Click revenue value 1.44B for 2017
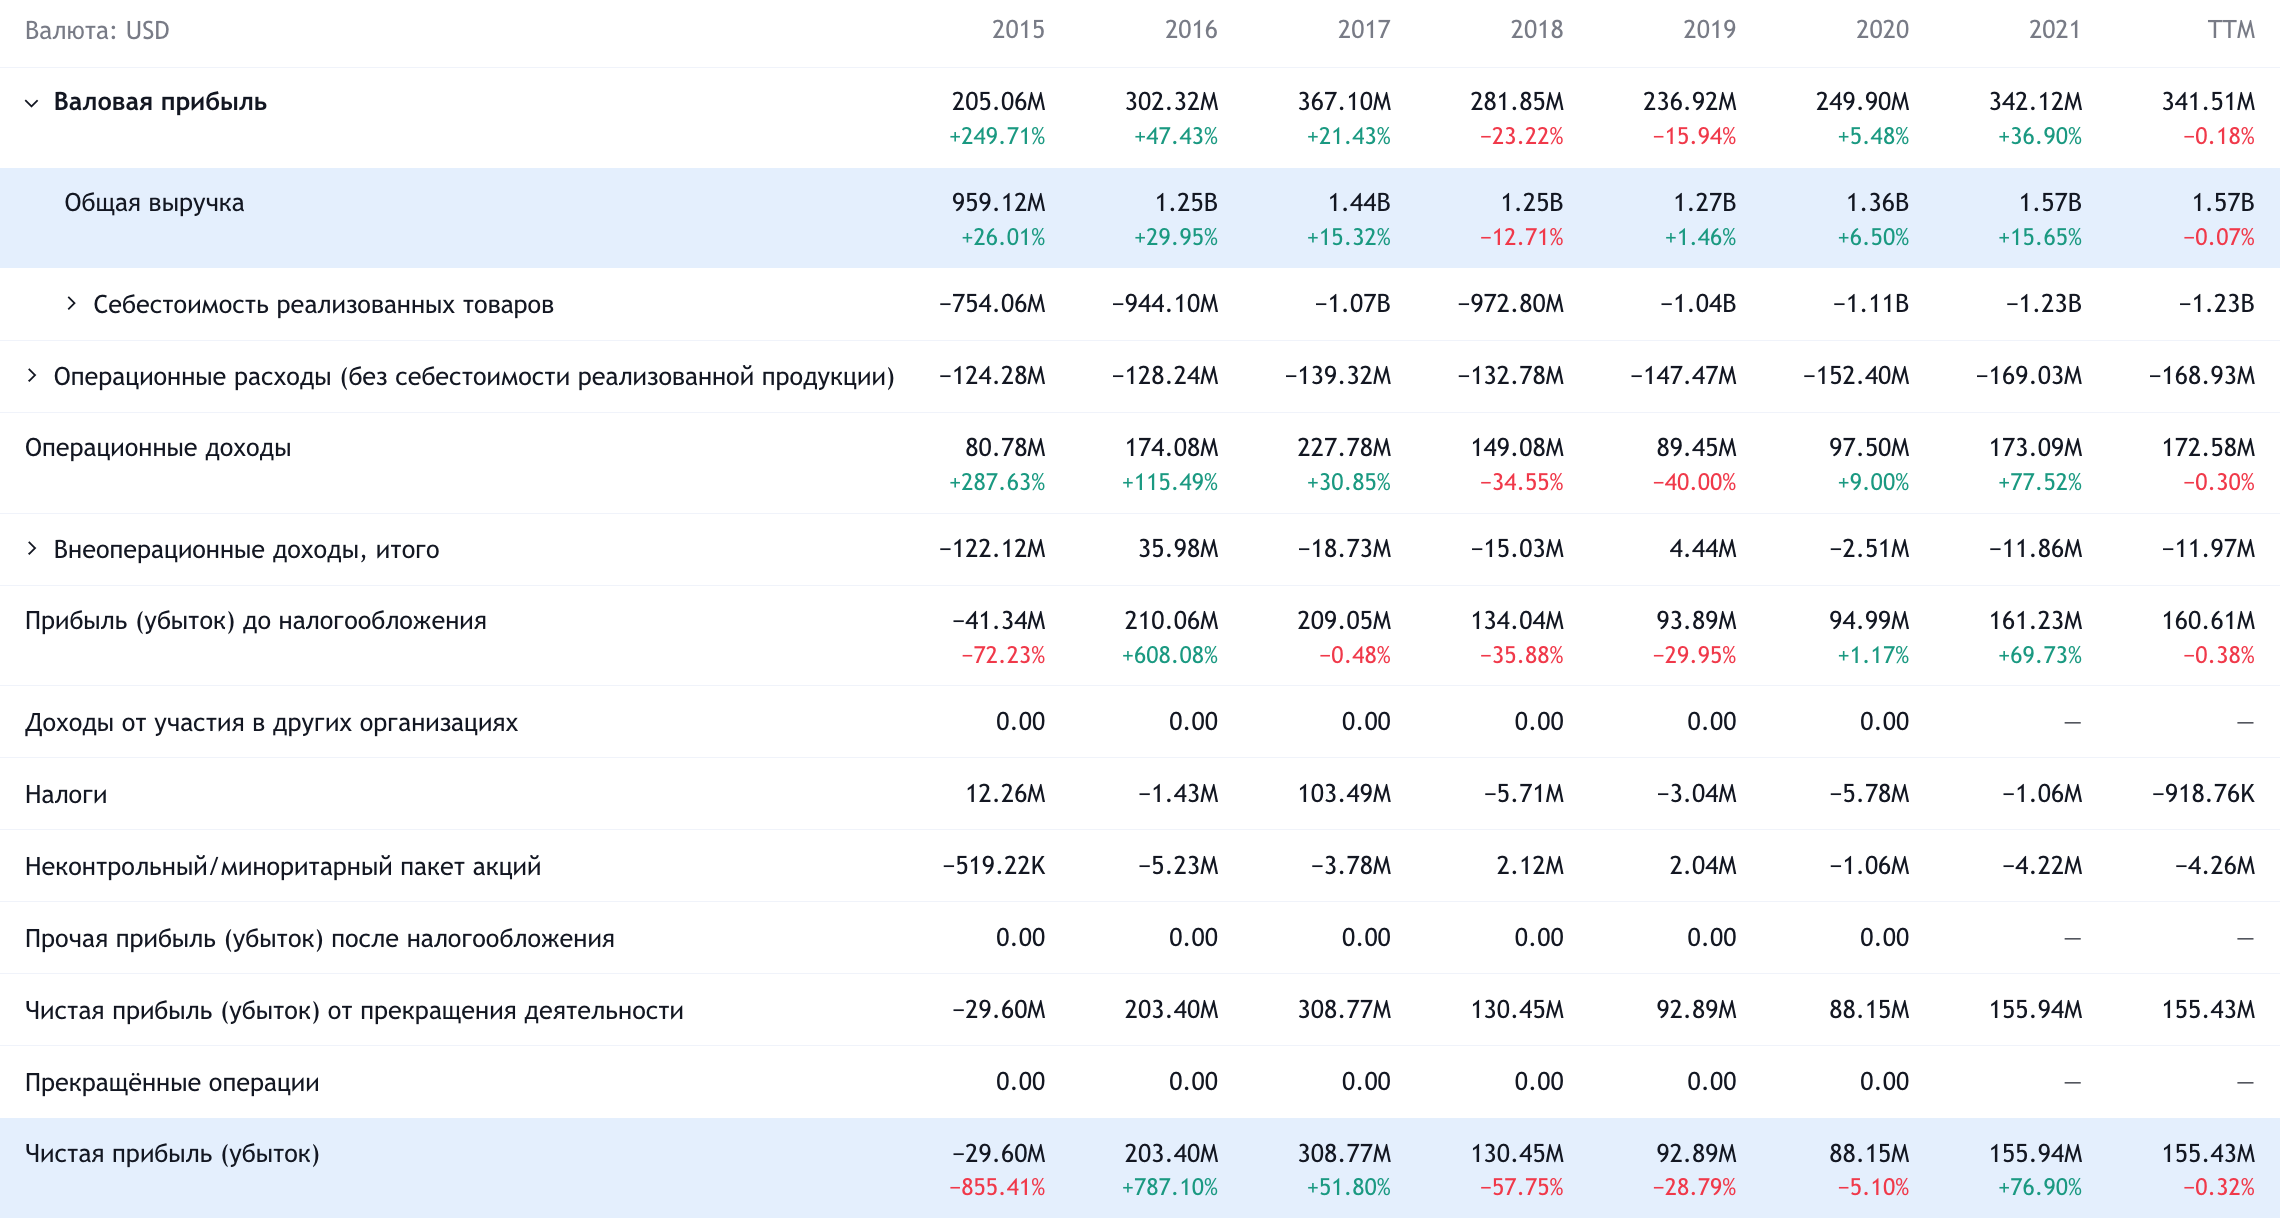 [x=1359, y=203]
